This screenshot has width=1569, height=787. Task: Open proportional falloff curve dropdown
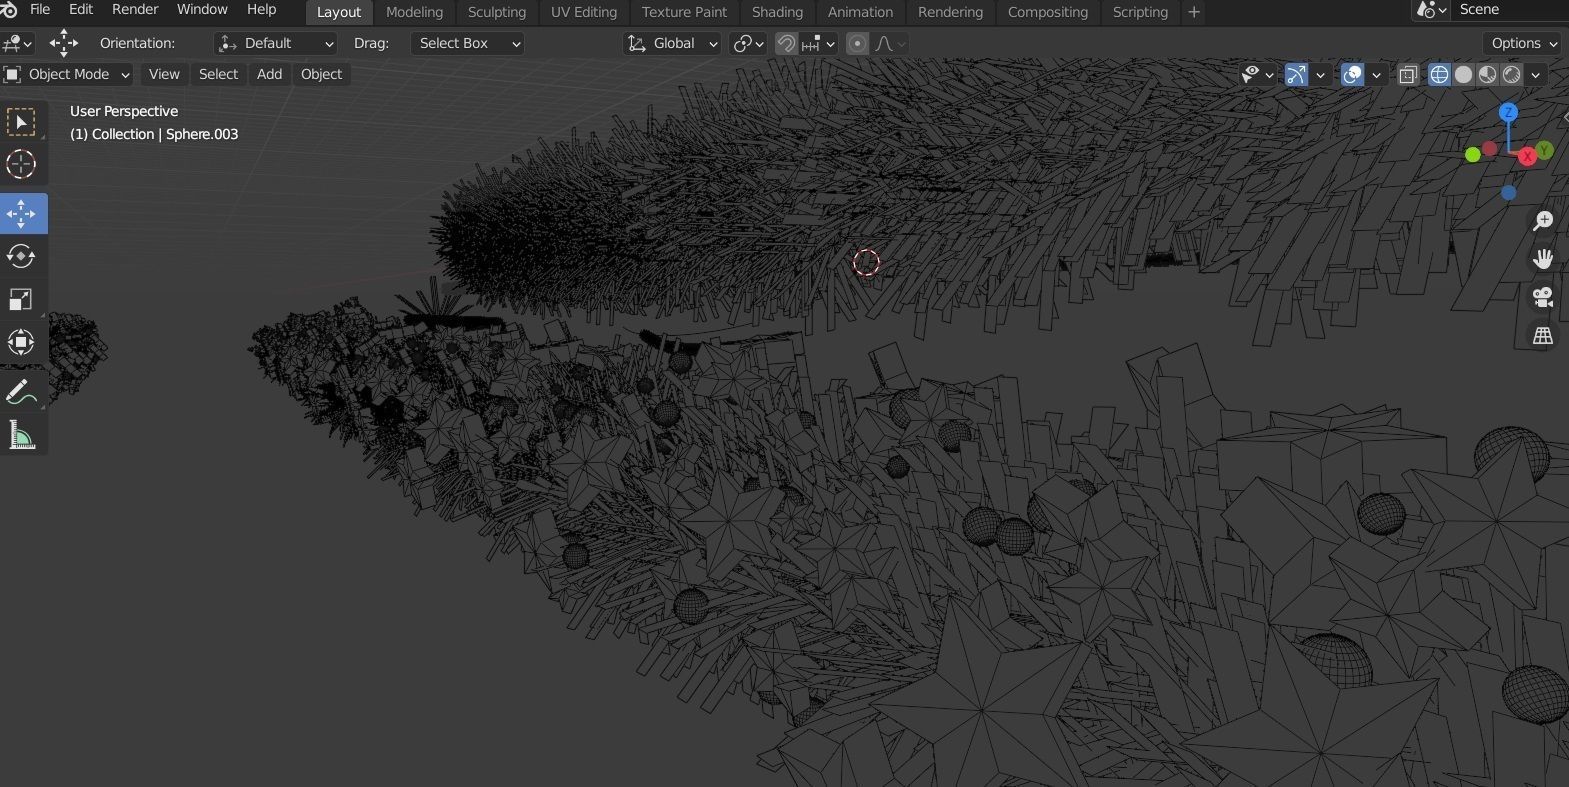890,43
